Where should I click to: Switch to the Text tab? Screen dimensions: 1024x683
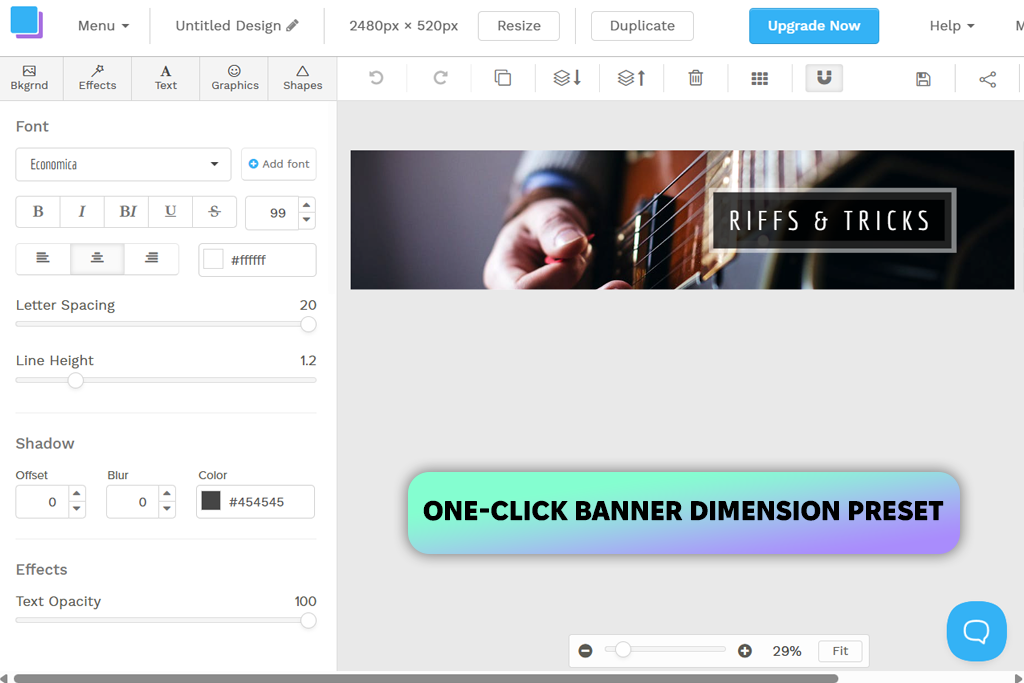[166, 78]
